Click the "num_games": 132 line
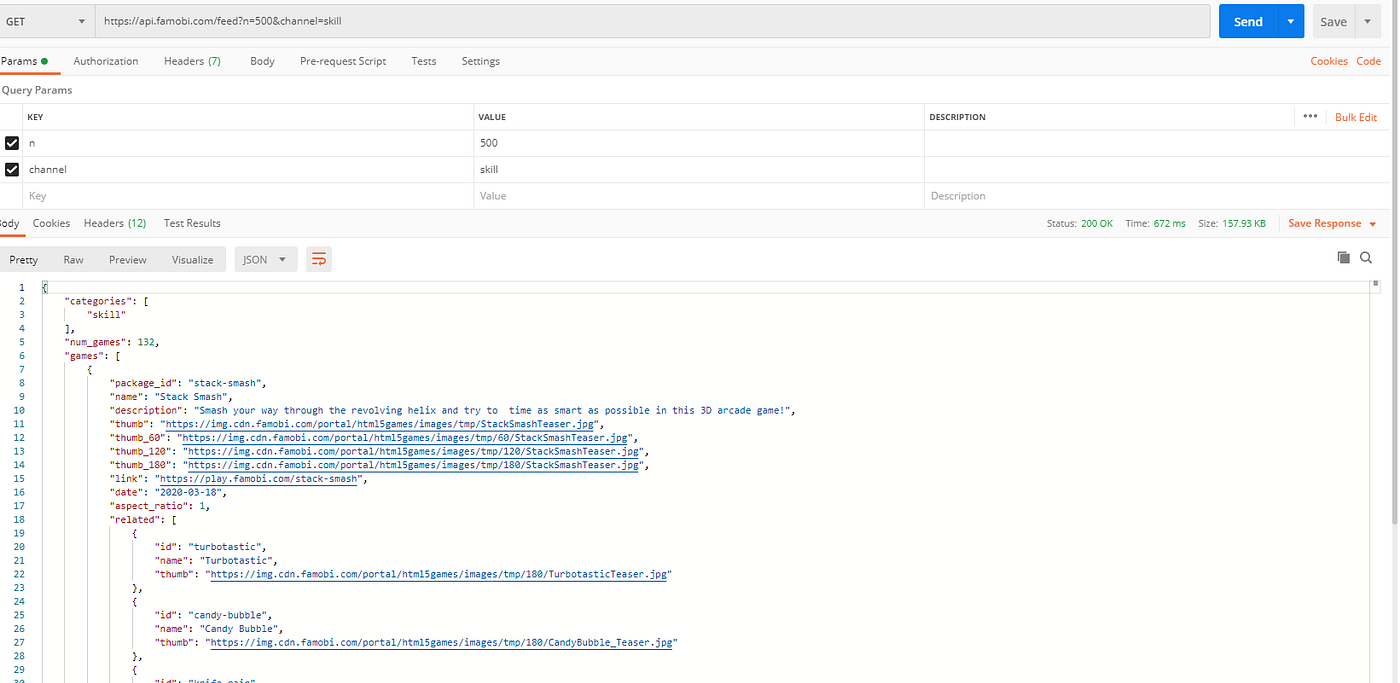 pyautogui.click(x=111, y=342)
